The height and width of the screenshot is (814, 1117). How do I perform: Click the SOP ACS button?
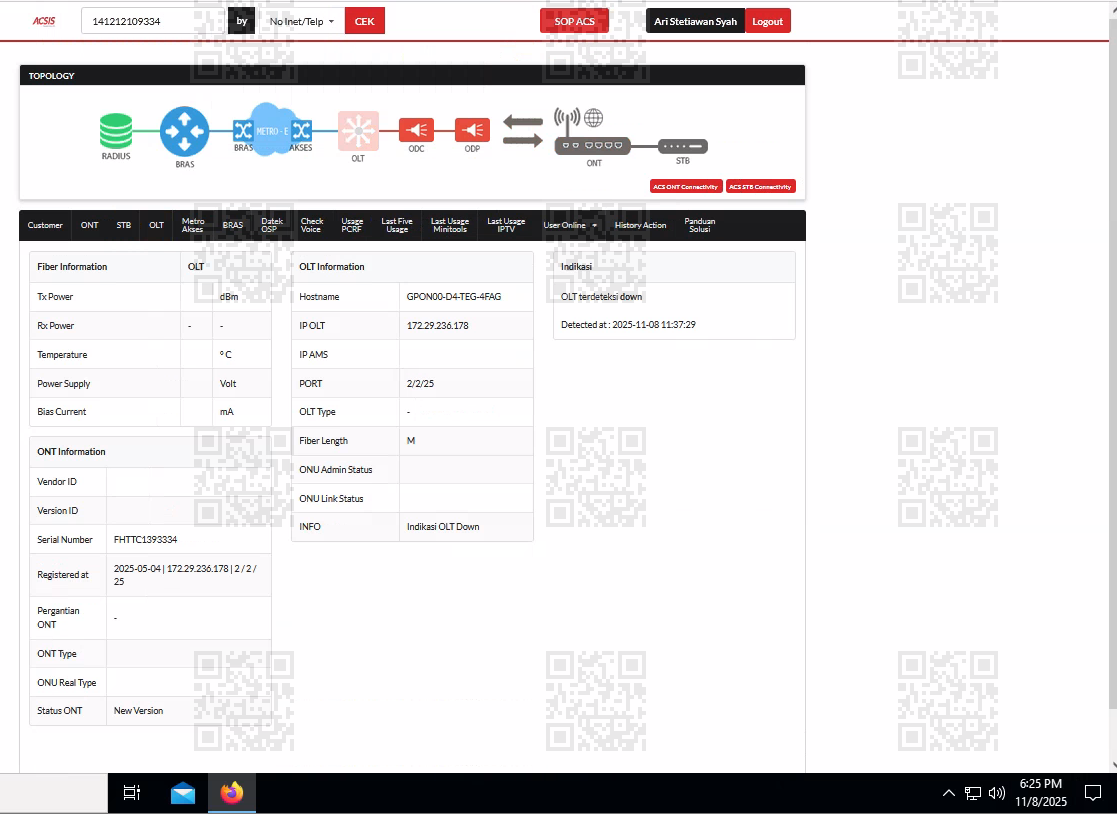pos(574,21)
